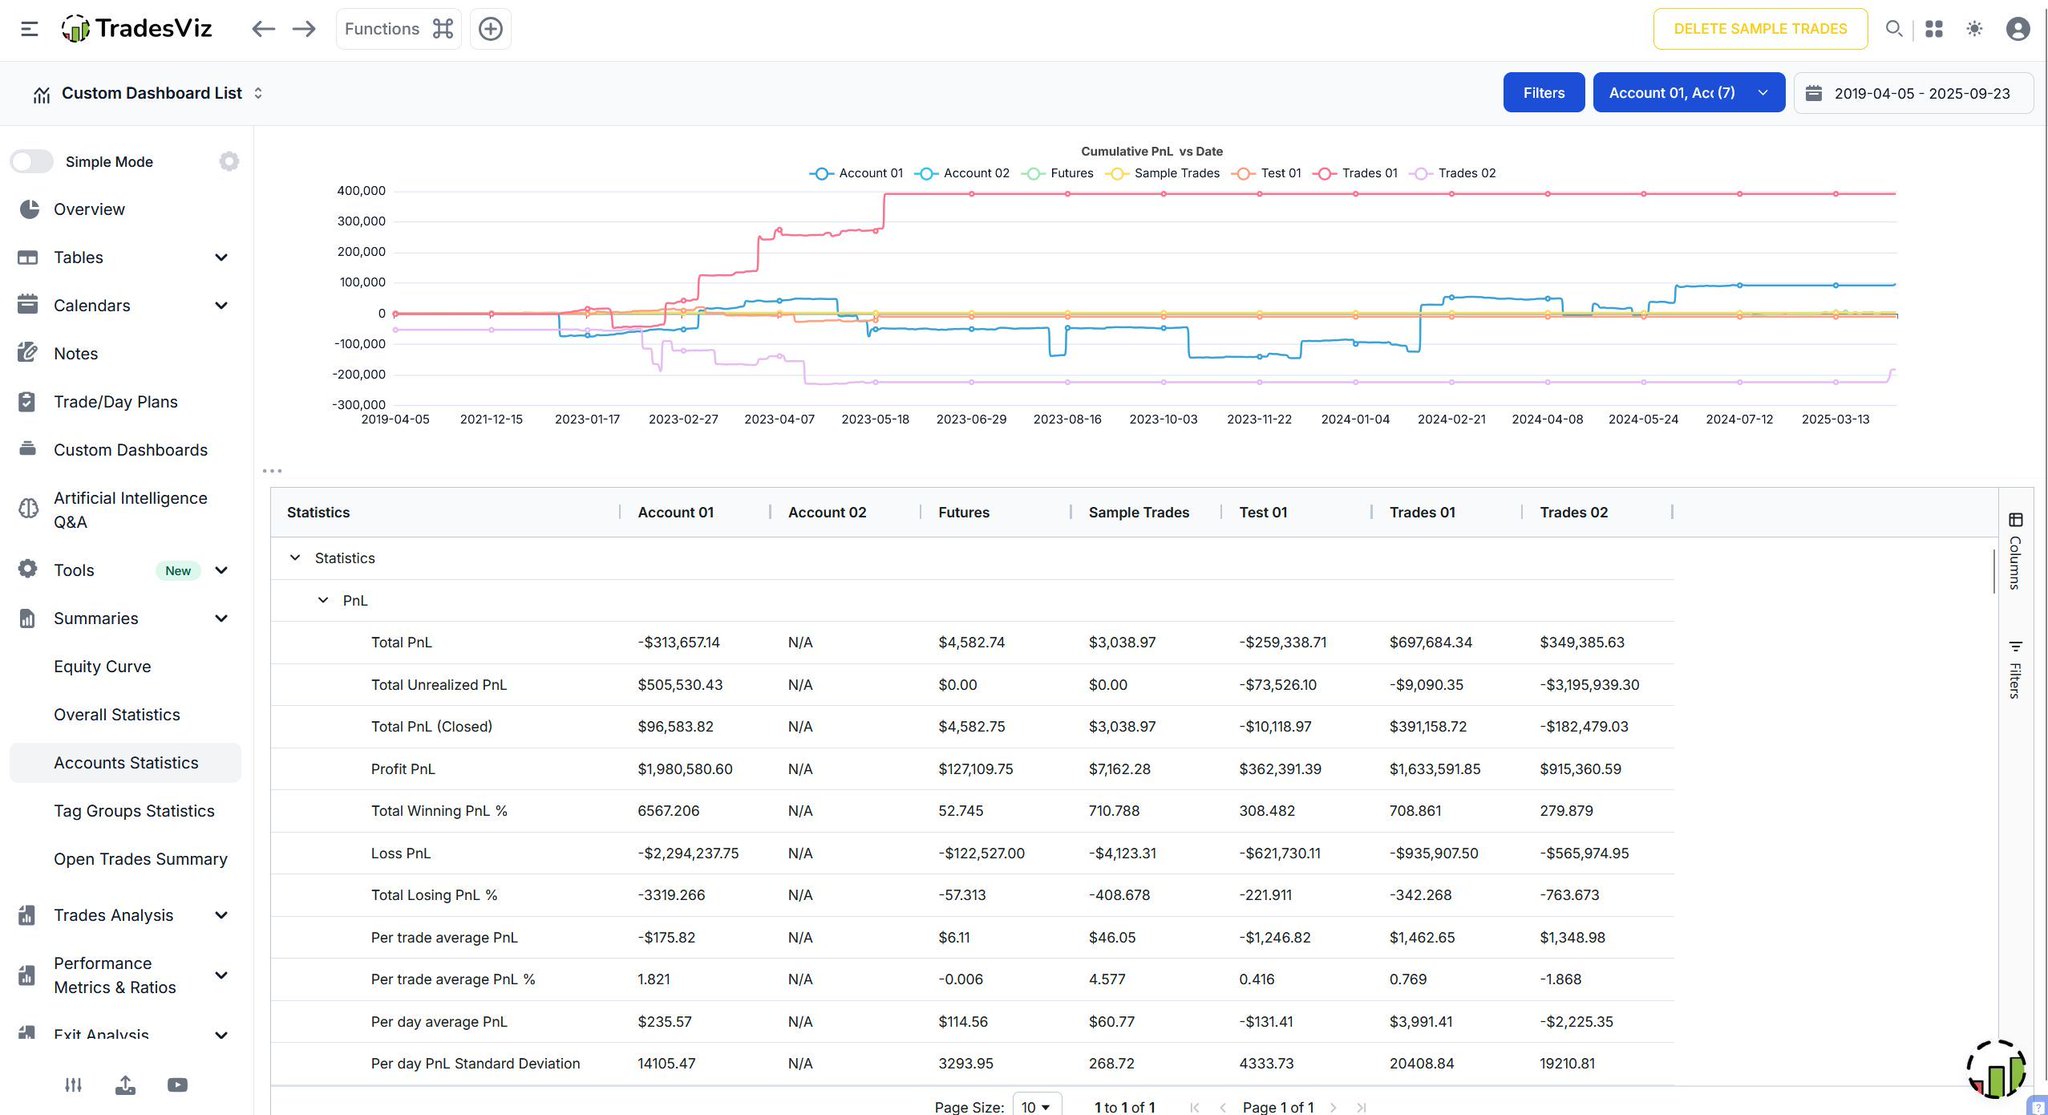Click the hamburger menu icon
Screen dimensions: 2048x1115
pos(29,29)
